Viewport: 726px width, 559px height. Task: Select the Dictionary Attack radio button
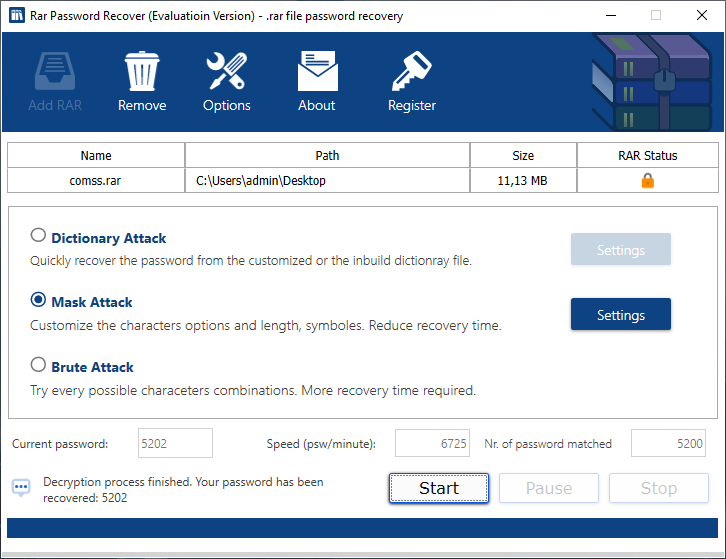click(38, 235)
